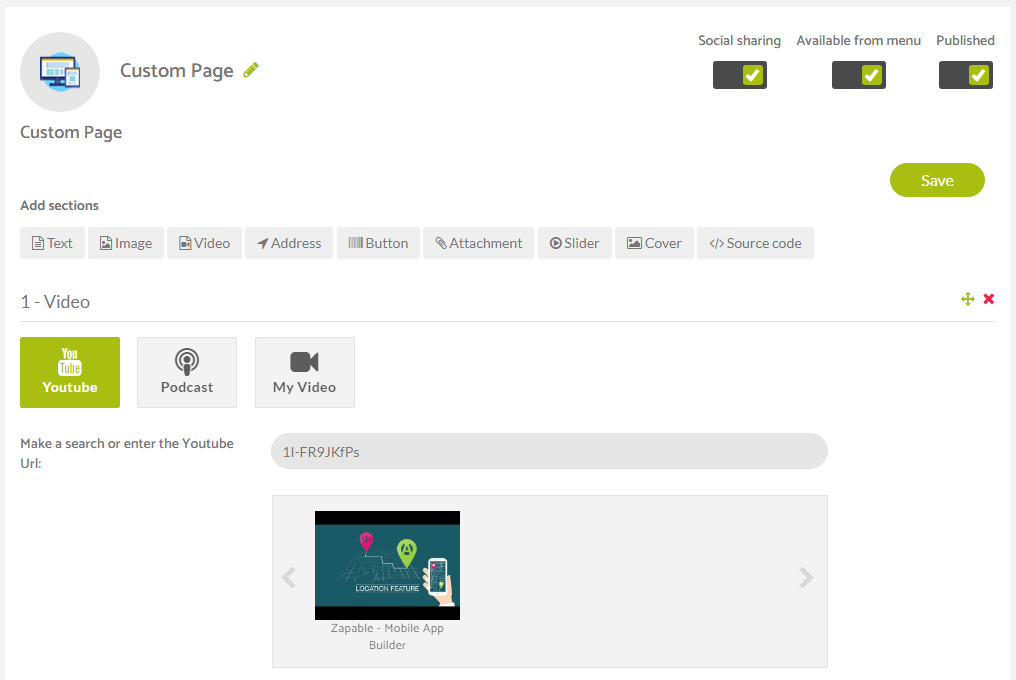Image resolution: width=1016 pixels, height=680 pixels.
Task: Select the Youtube video source
Action: [70, 372]
